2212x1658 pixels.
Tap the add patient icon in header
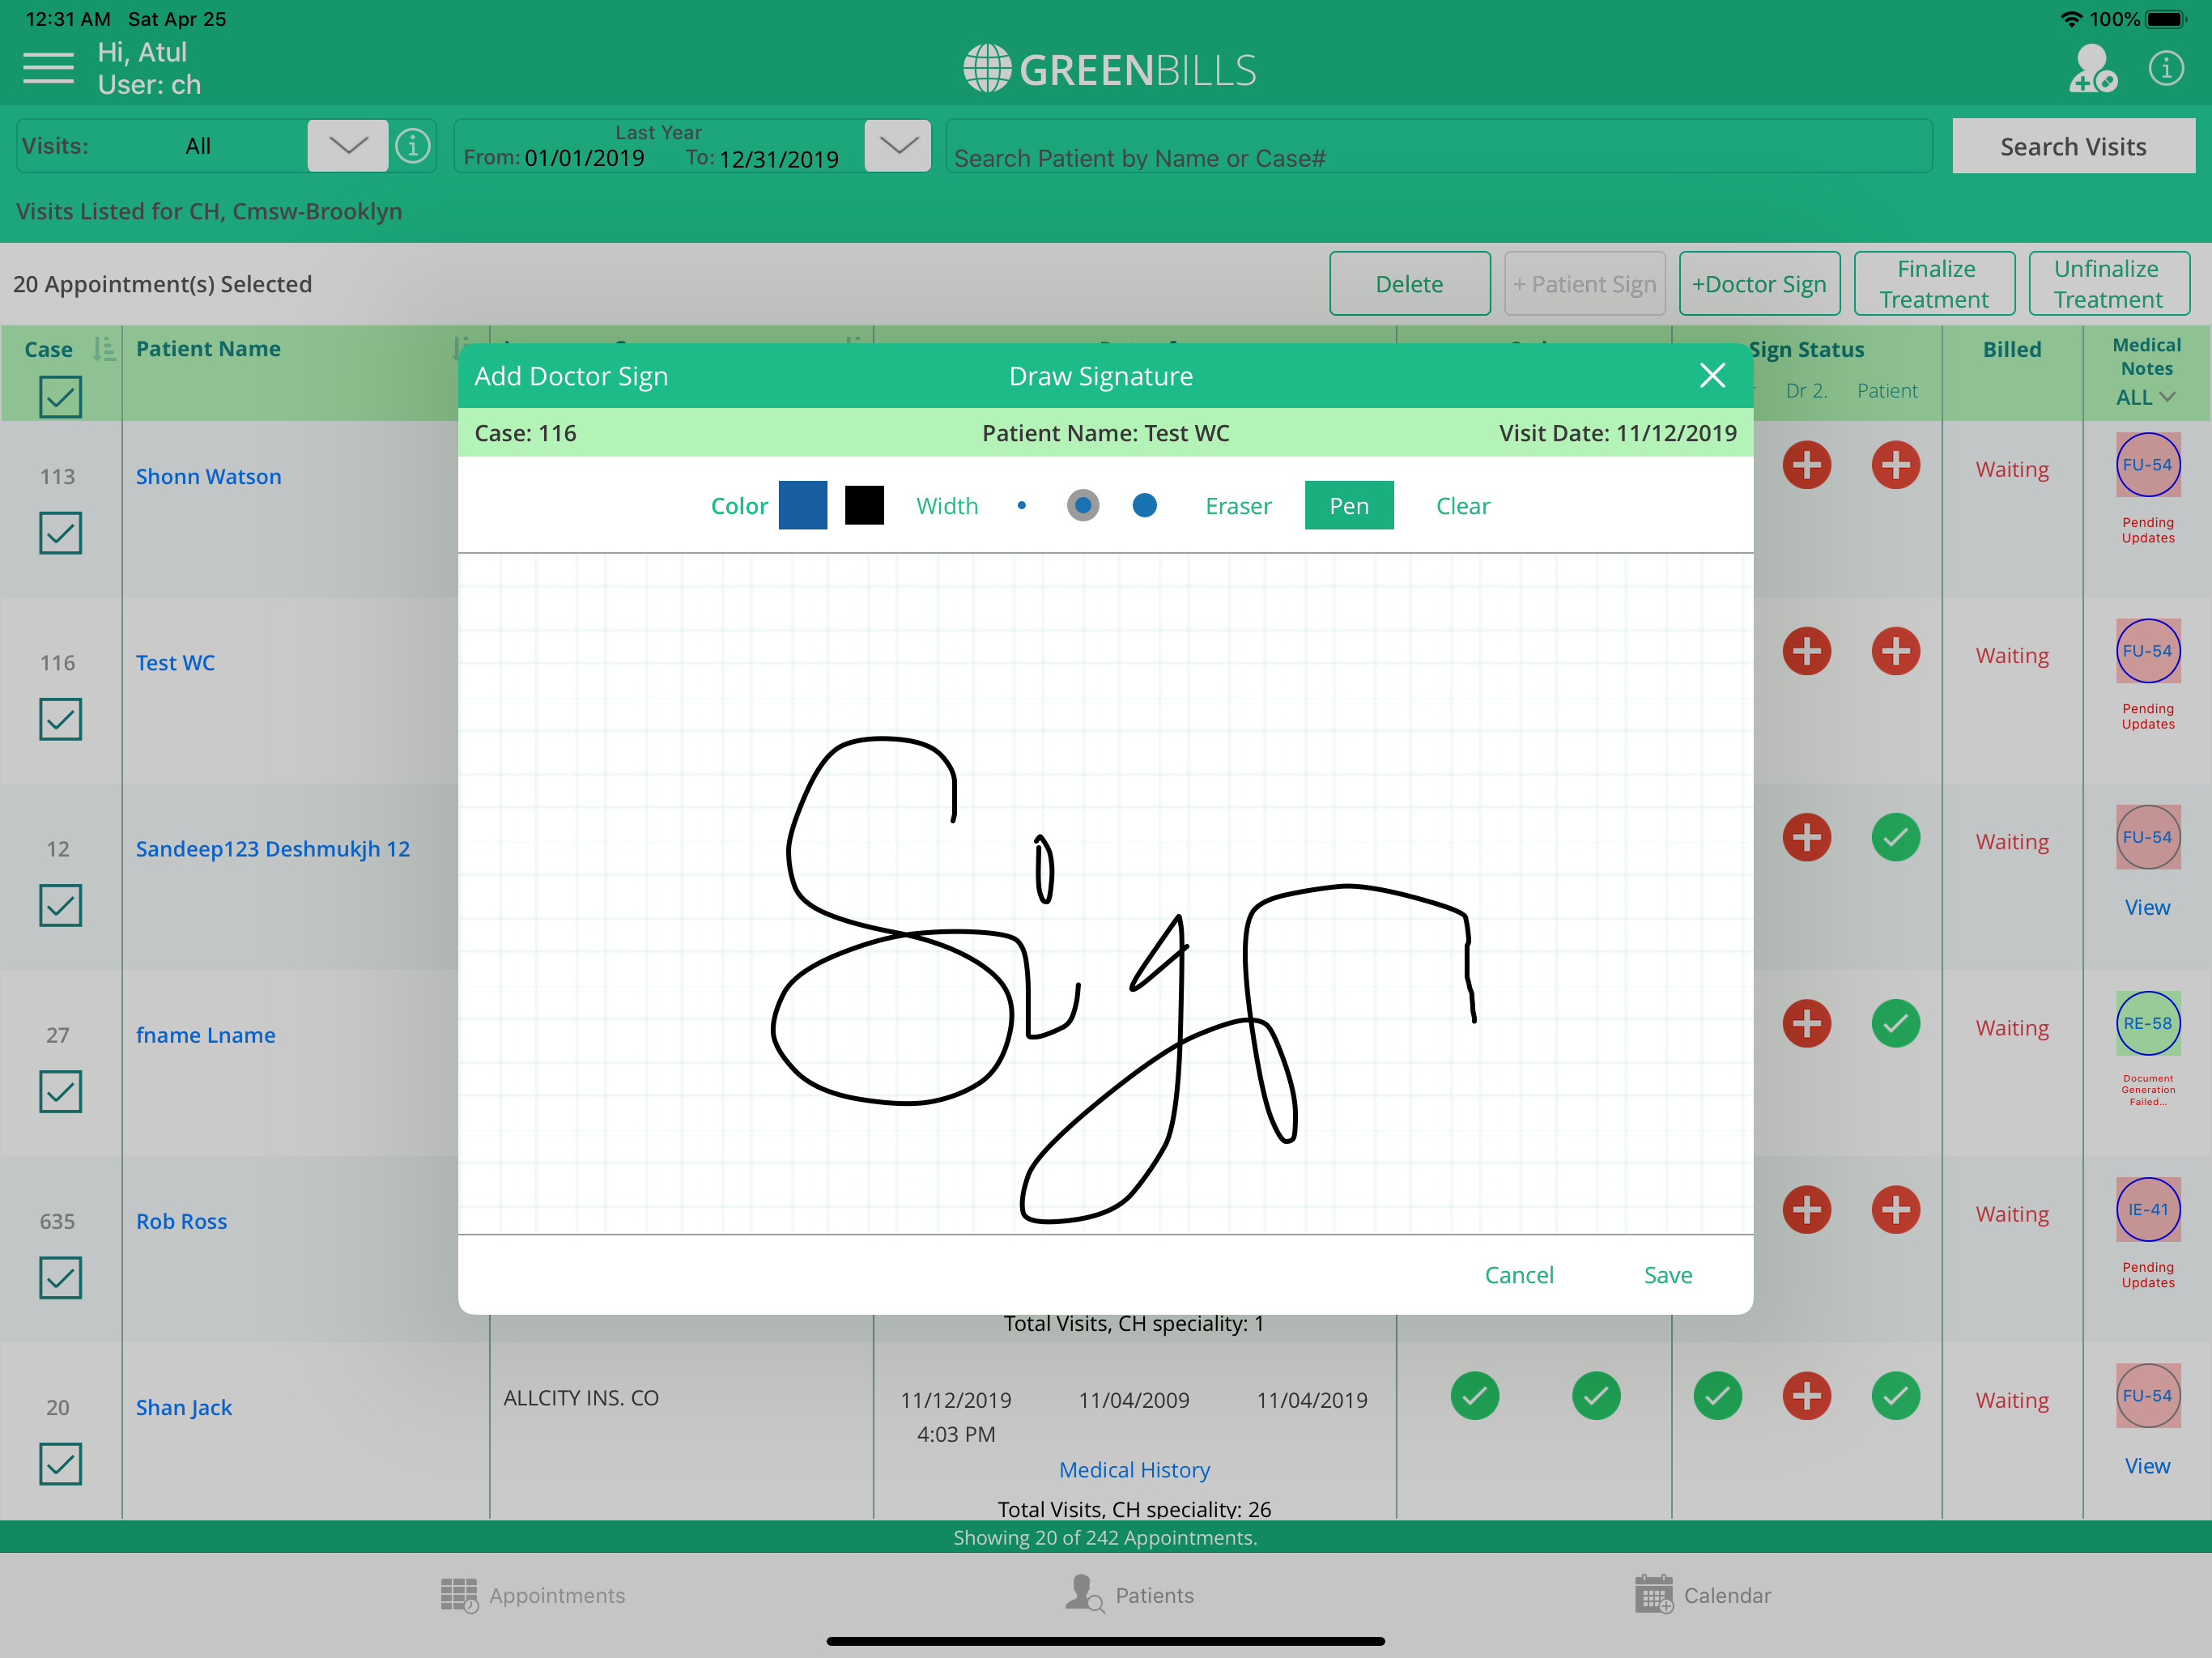pos(2091,68)
